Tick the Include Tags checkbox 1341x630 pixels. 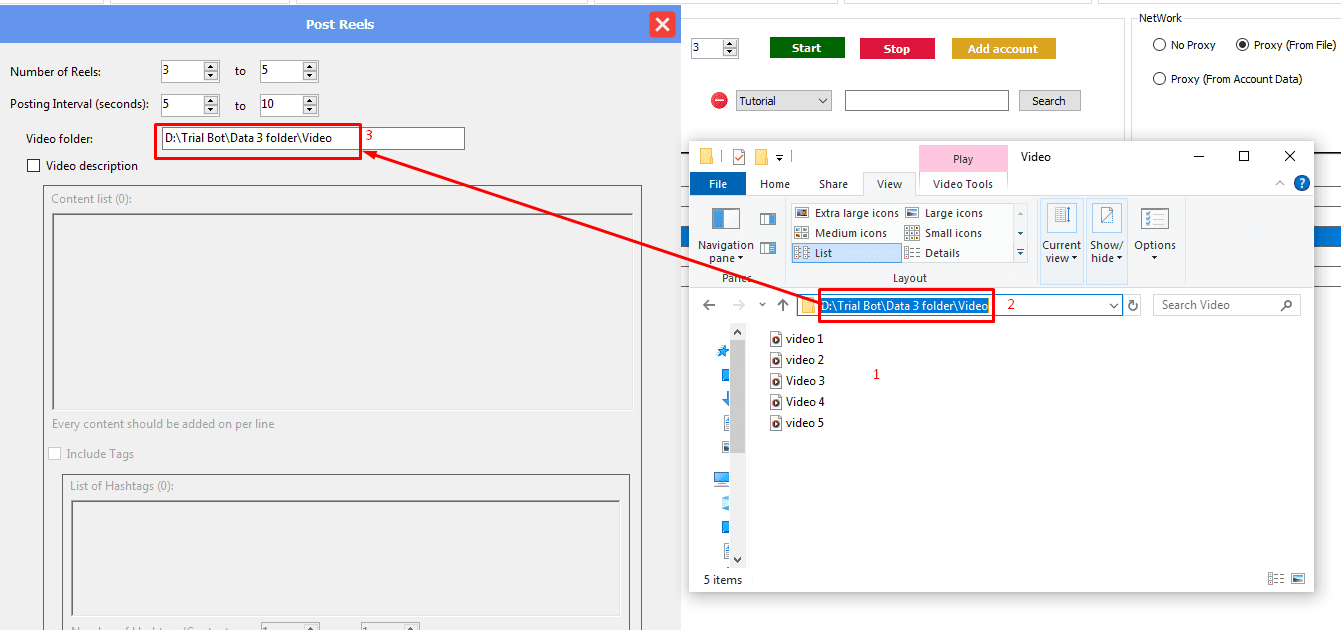[x=55, y=454]
